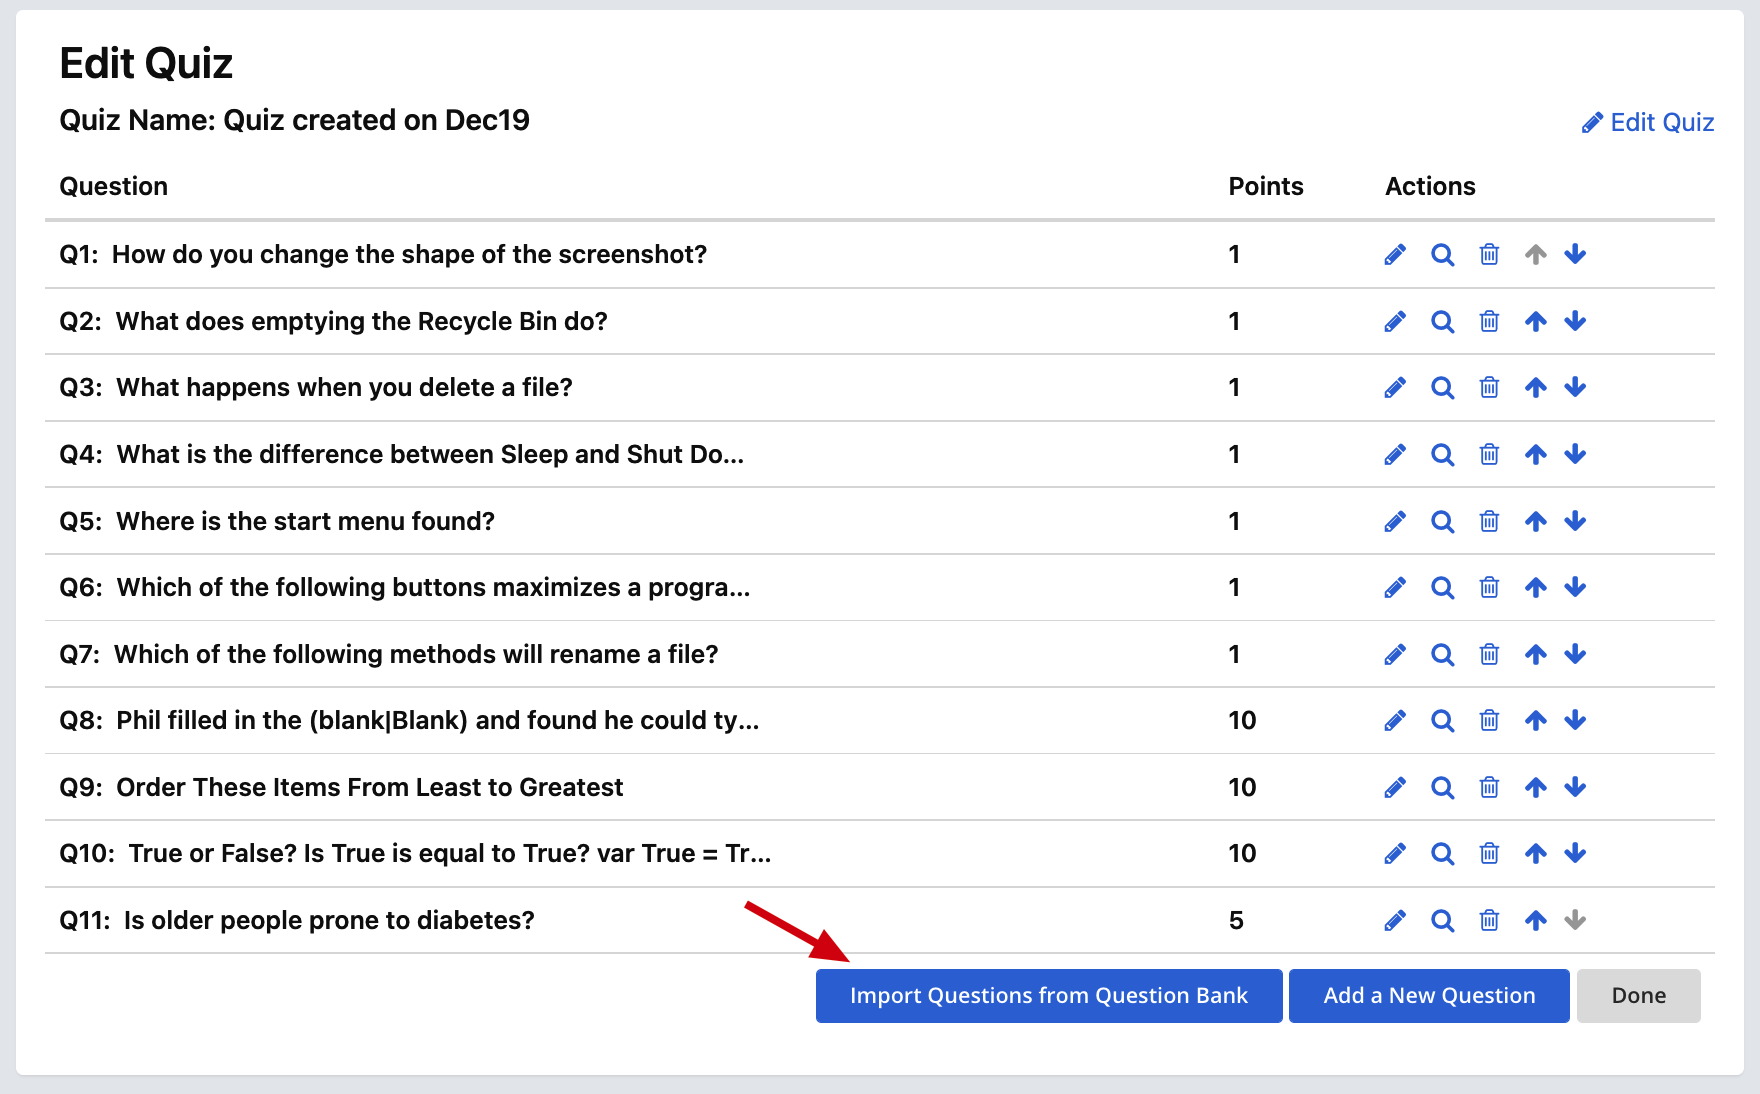The height and width of the screenshot is (1094, 1760).
Task: Edit question Q1 with pencil icon
Action: pos(1395,255)
